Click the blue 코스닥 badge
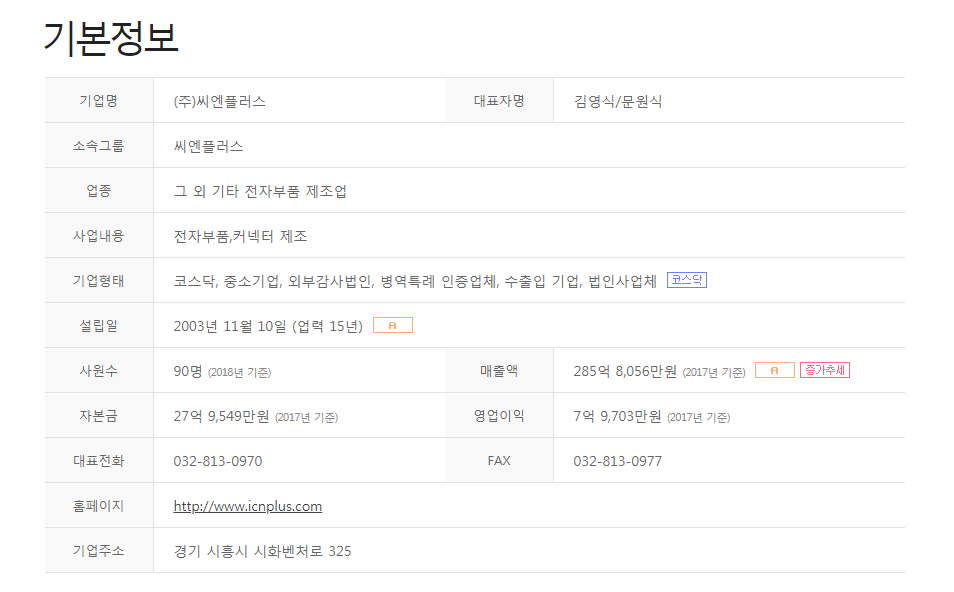Screen dimensions: 954x592 coord(686,280)
